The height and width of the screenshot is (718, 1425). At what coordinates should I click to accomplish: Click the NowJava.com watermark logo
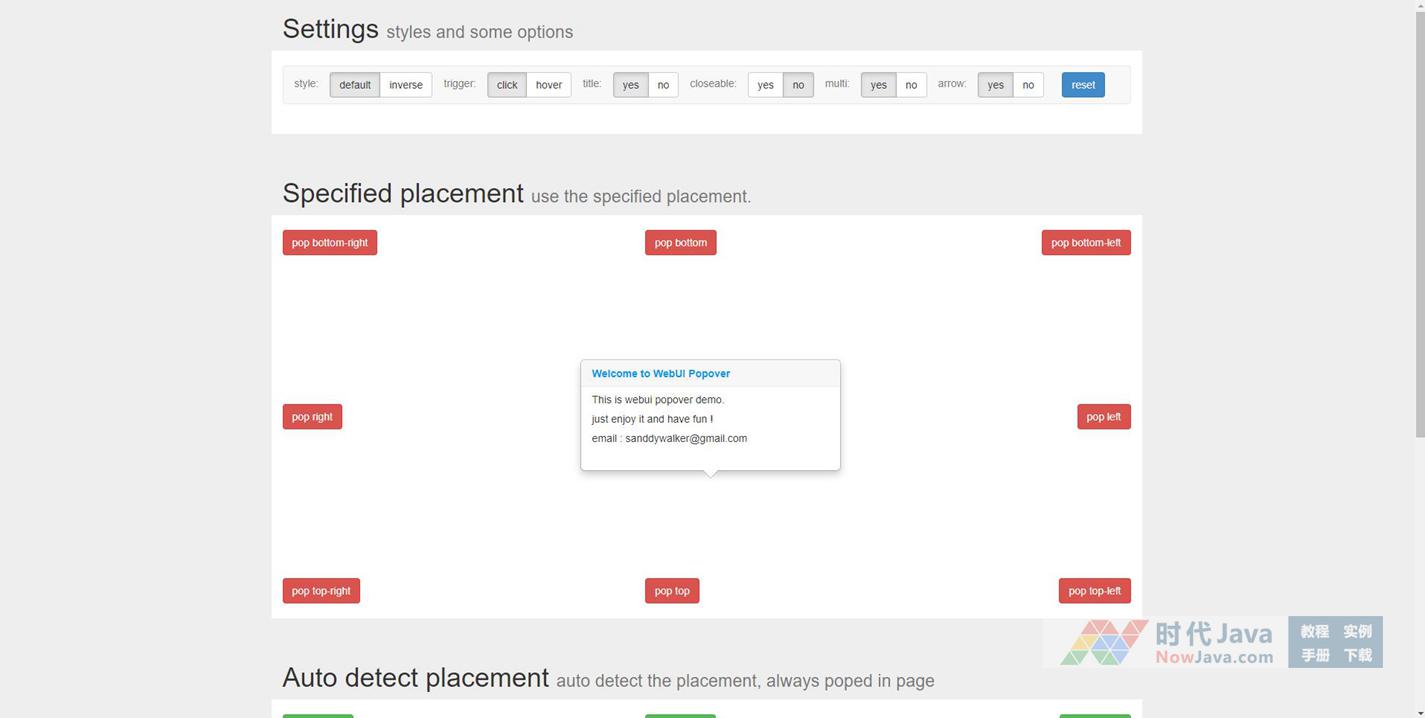pos(1165,643)
